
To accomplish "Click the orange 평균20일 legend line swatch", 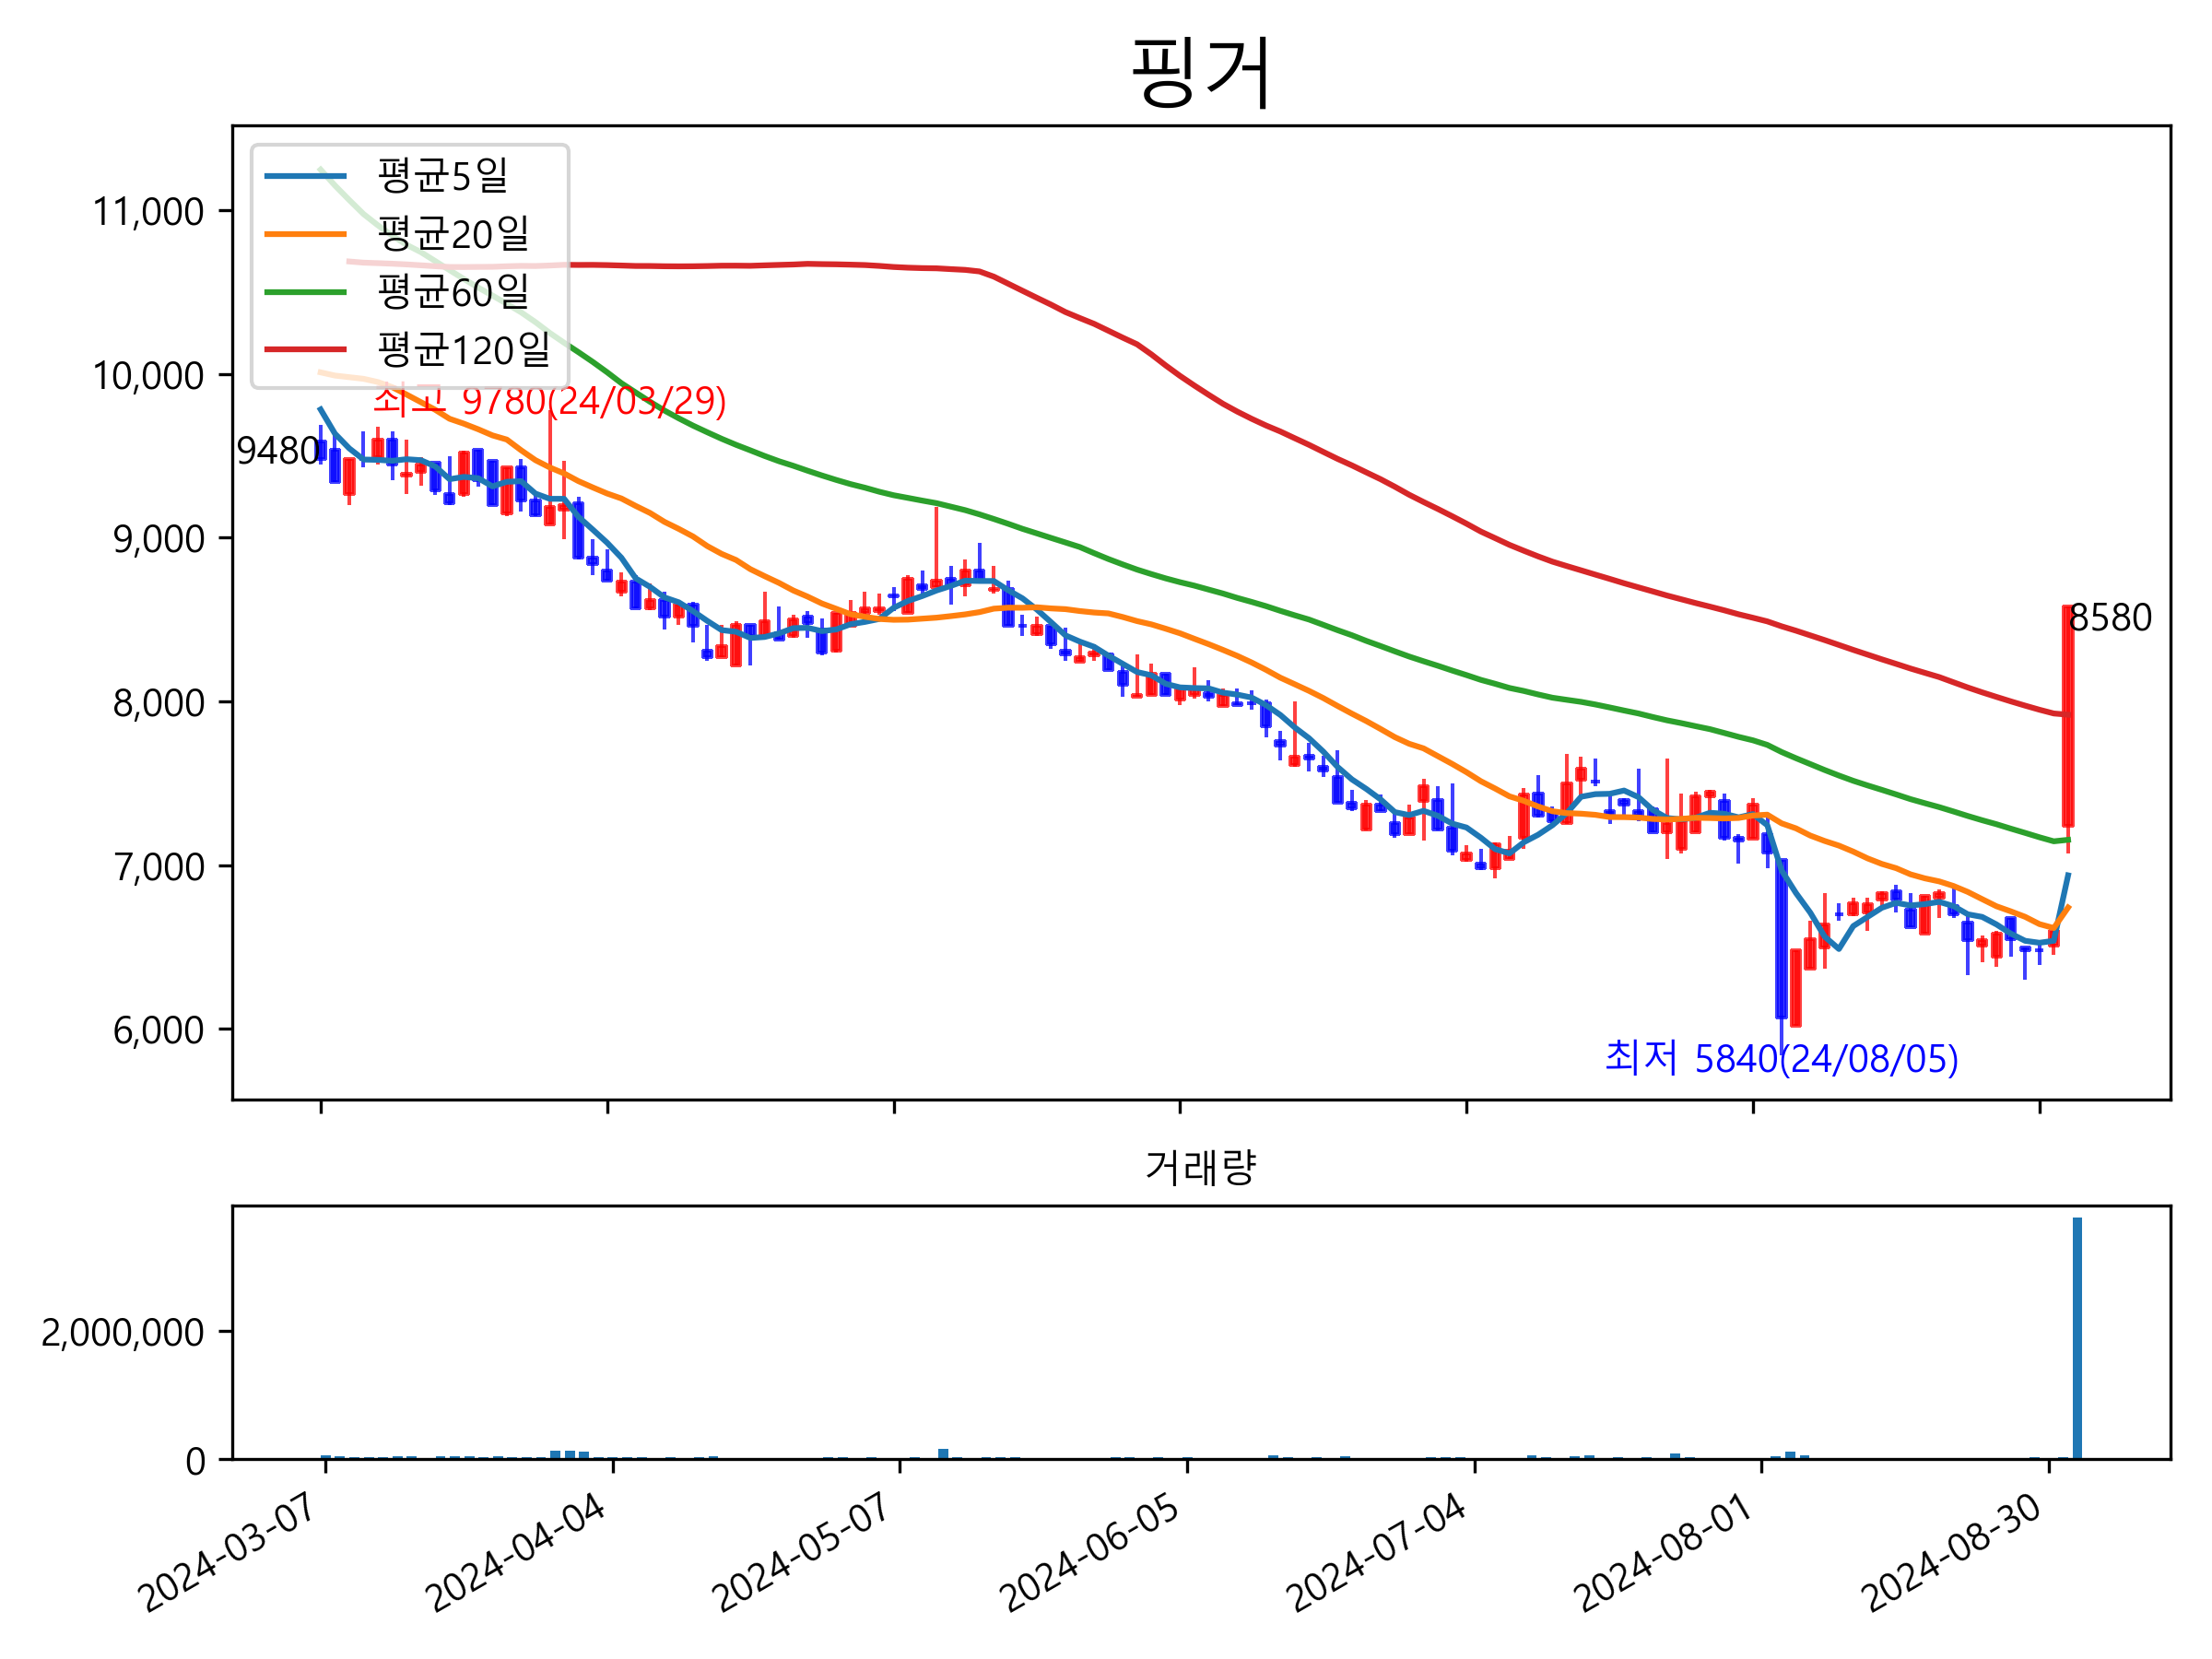I will 305,234.
